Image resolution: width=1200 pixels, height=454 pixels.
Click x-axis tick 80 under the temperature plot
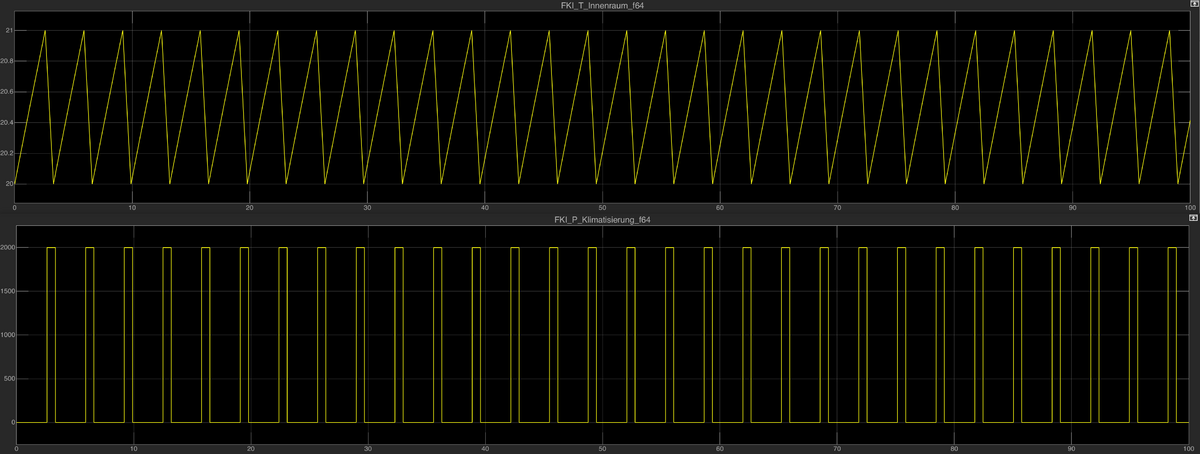(x=955, y=207)
